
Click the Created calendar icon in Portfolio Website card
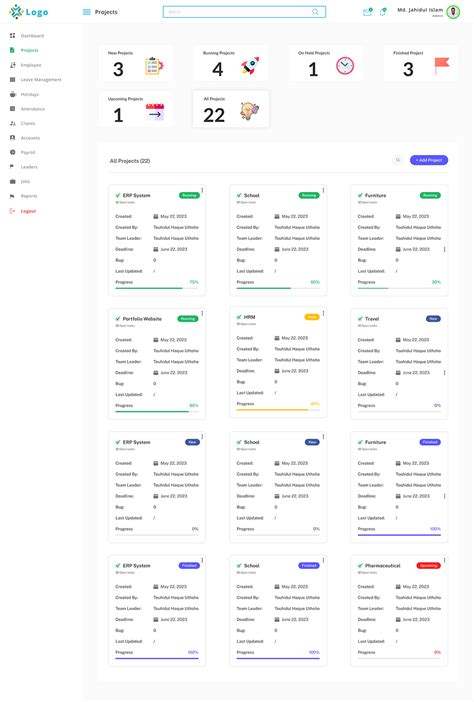click(156, 340)
